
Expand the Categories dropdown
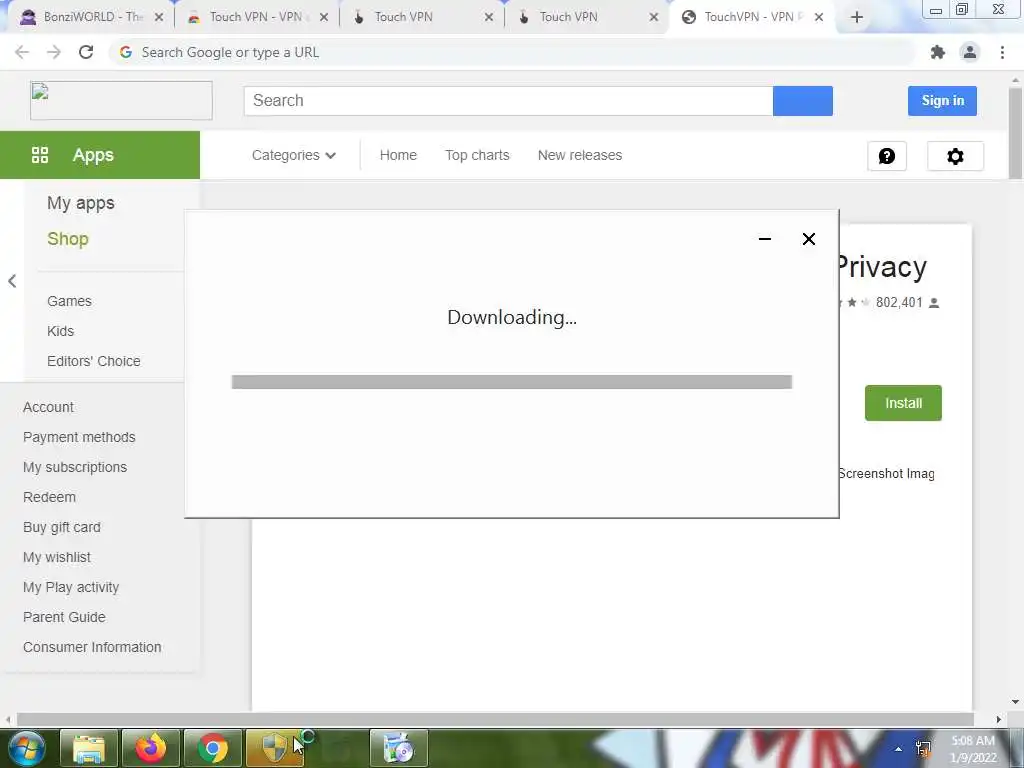pyautogui.click(x=294, y=155)
